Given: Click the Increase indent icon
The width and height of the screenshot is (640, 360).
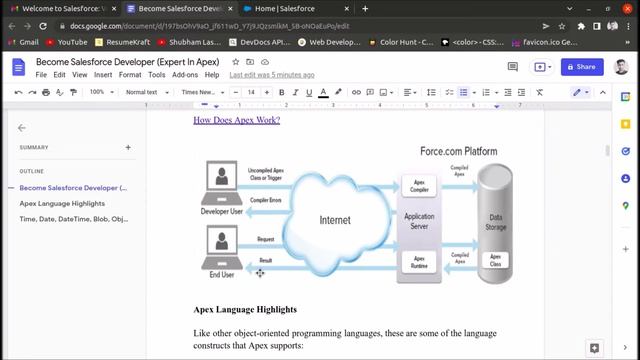Looking at the screenshot, I should click(522, 93).
